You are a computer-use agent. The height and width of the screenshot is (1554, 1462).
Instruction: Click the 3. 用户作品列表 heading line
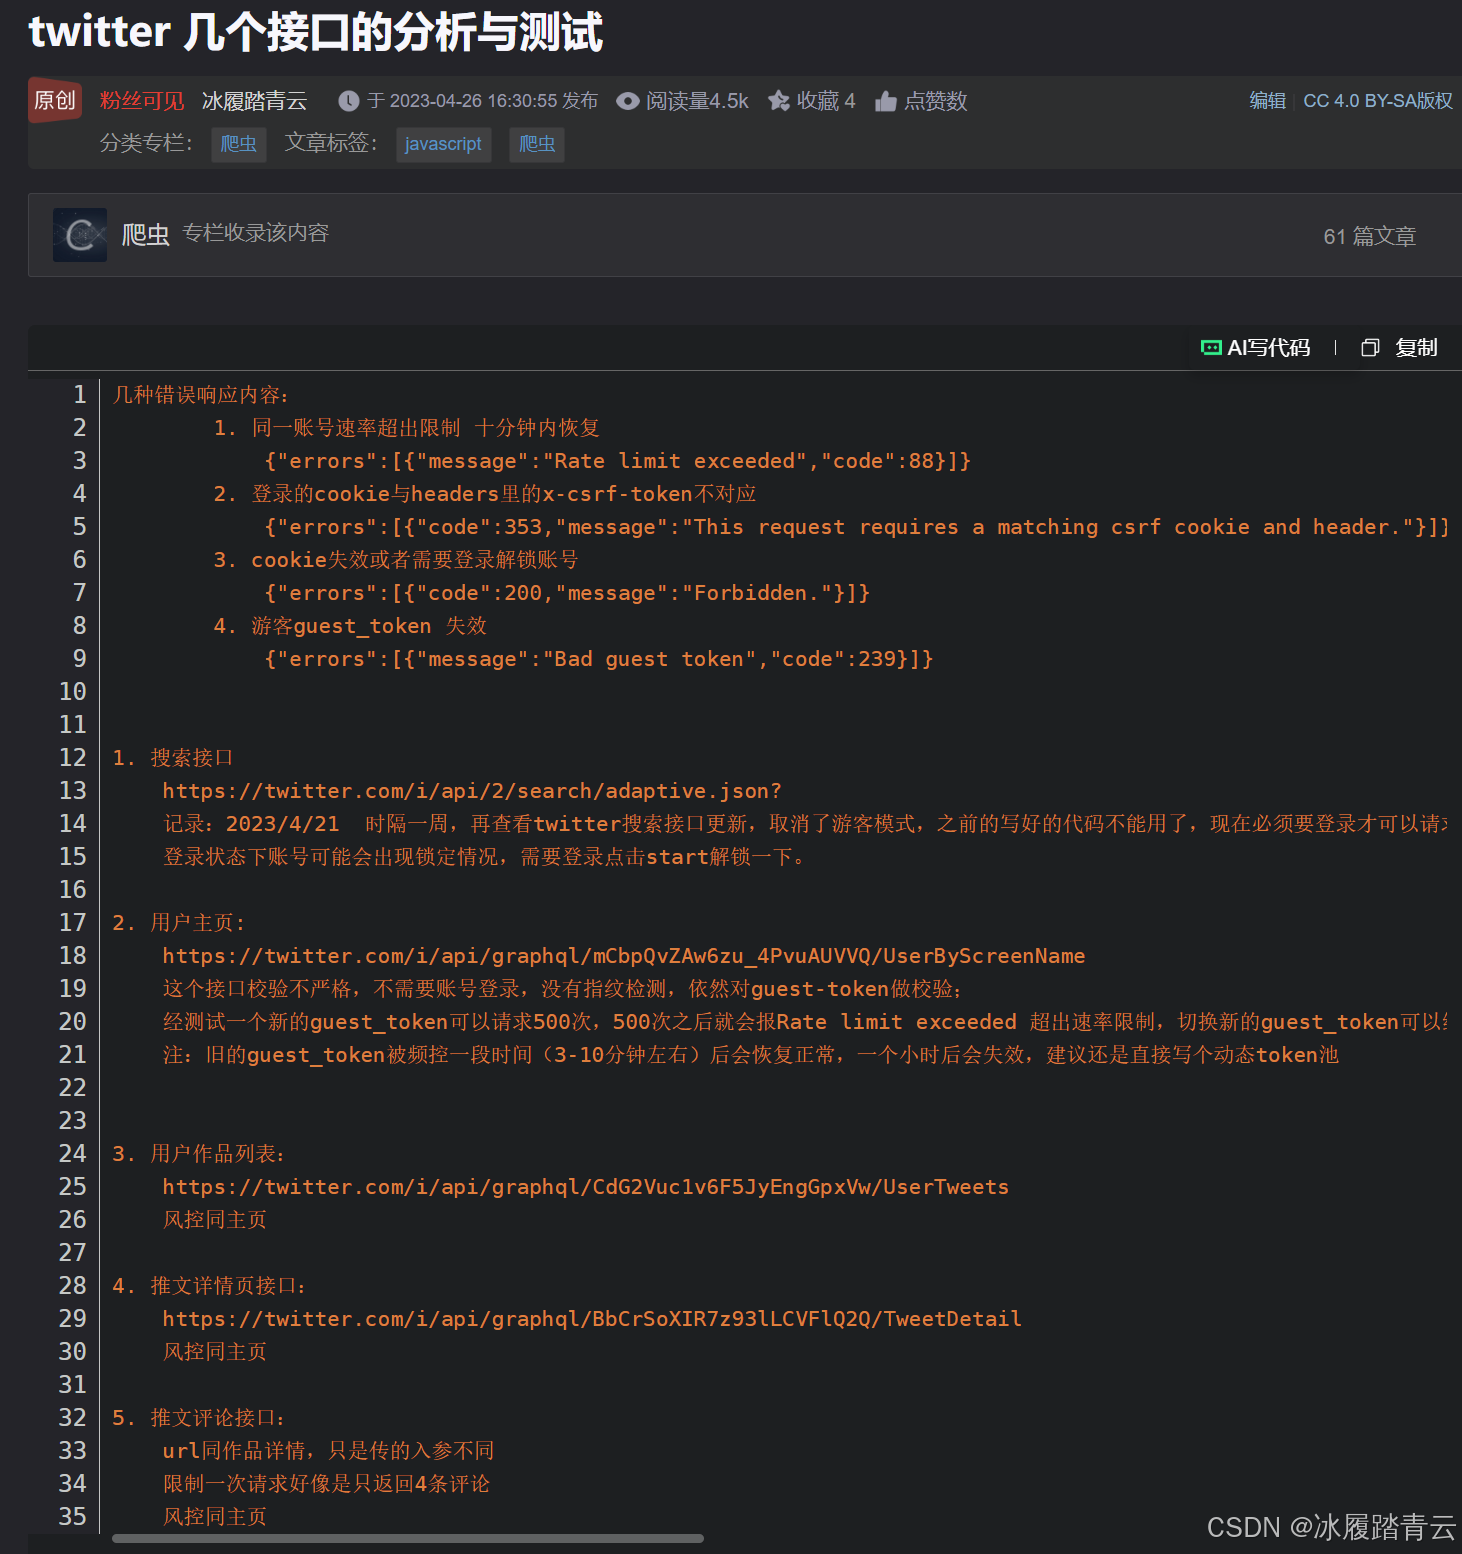click(x=199, y=1154)
